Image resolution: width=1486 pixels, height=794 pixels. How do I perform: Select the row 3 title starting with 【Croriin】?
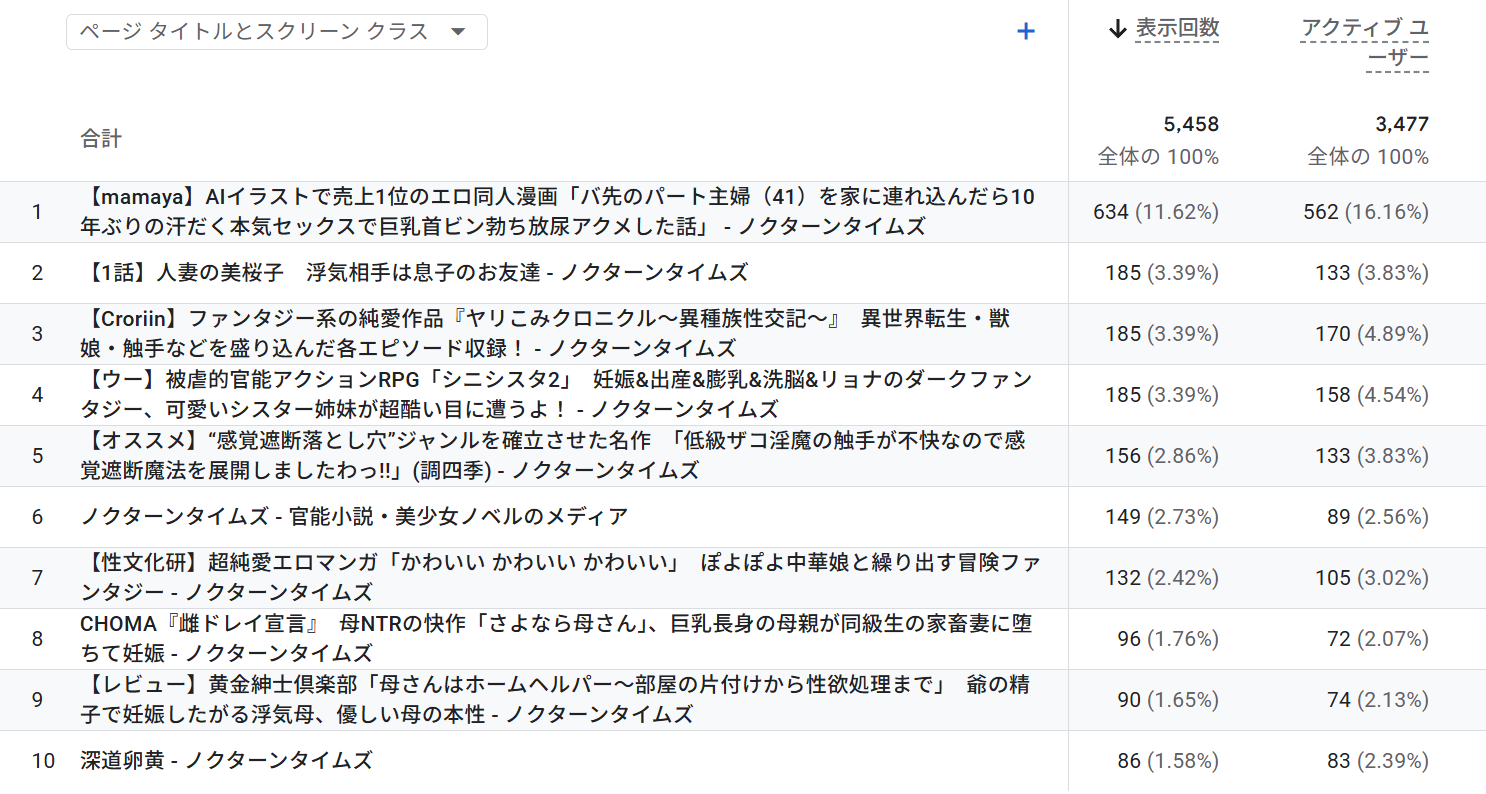coord(545,334)
